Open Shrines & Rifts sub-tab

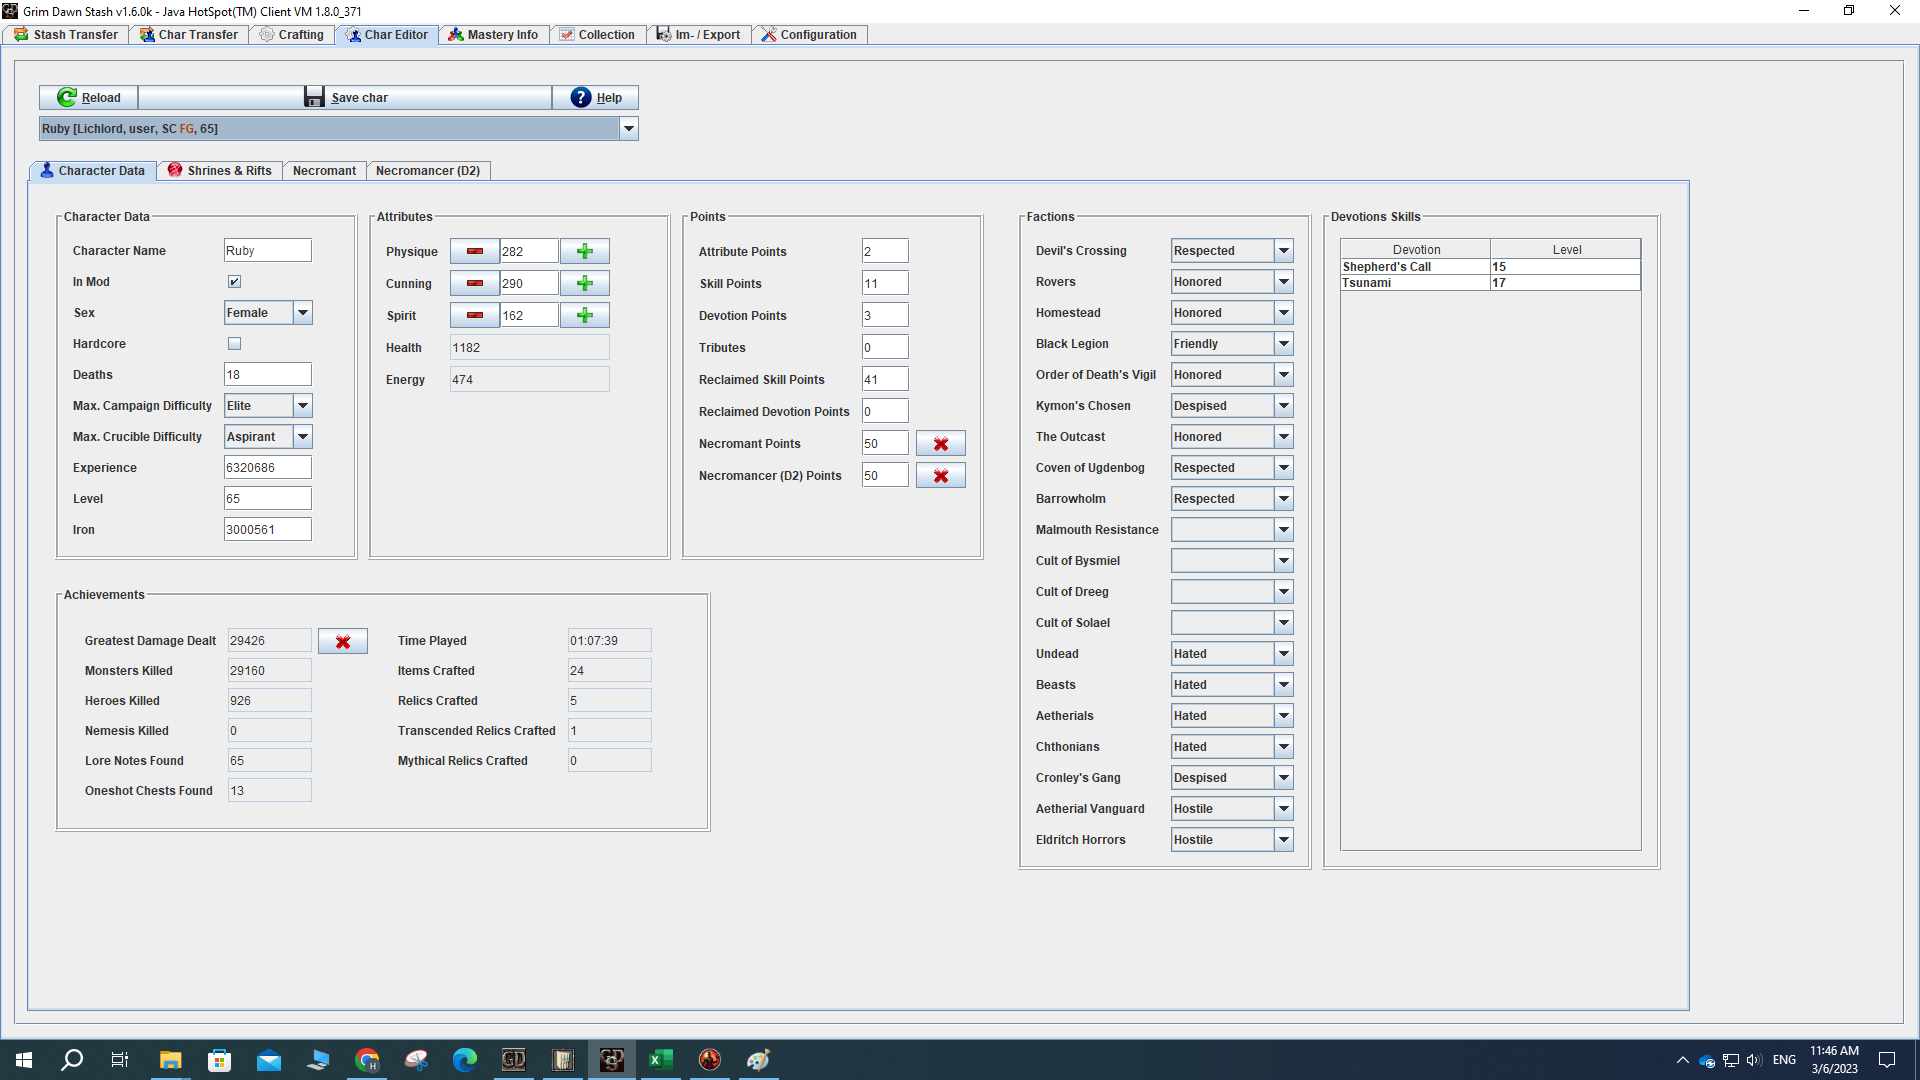(x=220, y=171)
